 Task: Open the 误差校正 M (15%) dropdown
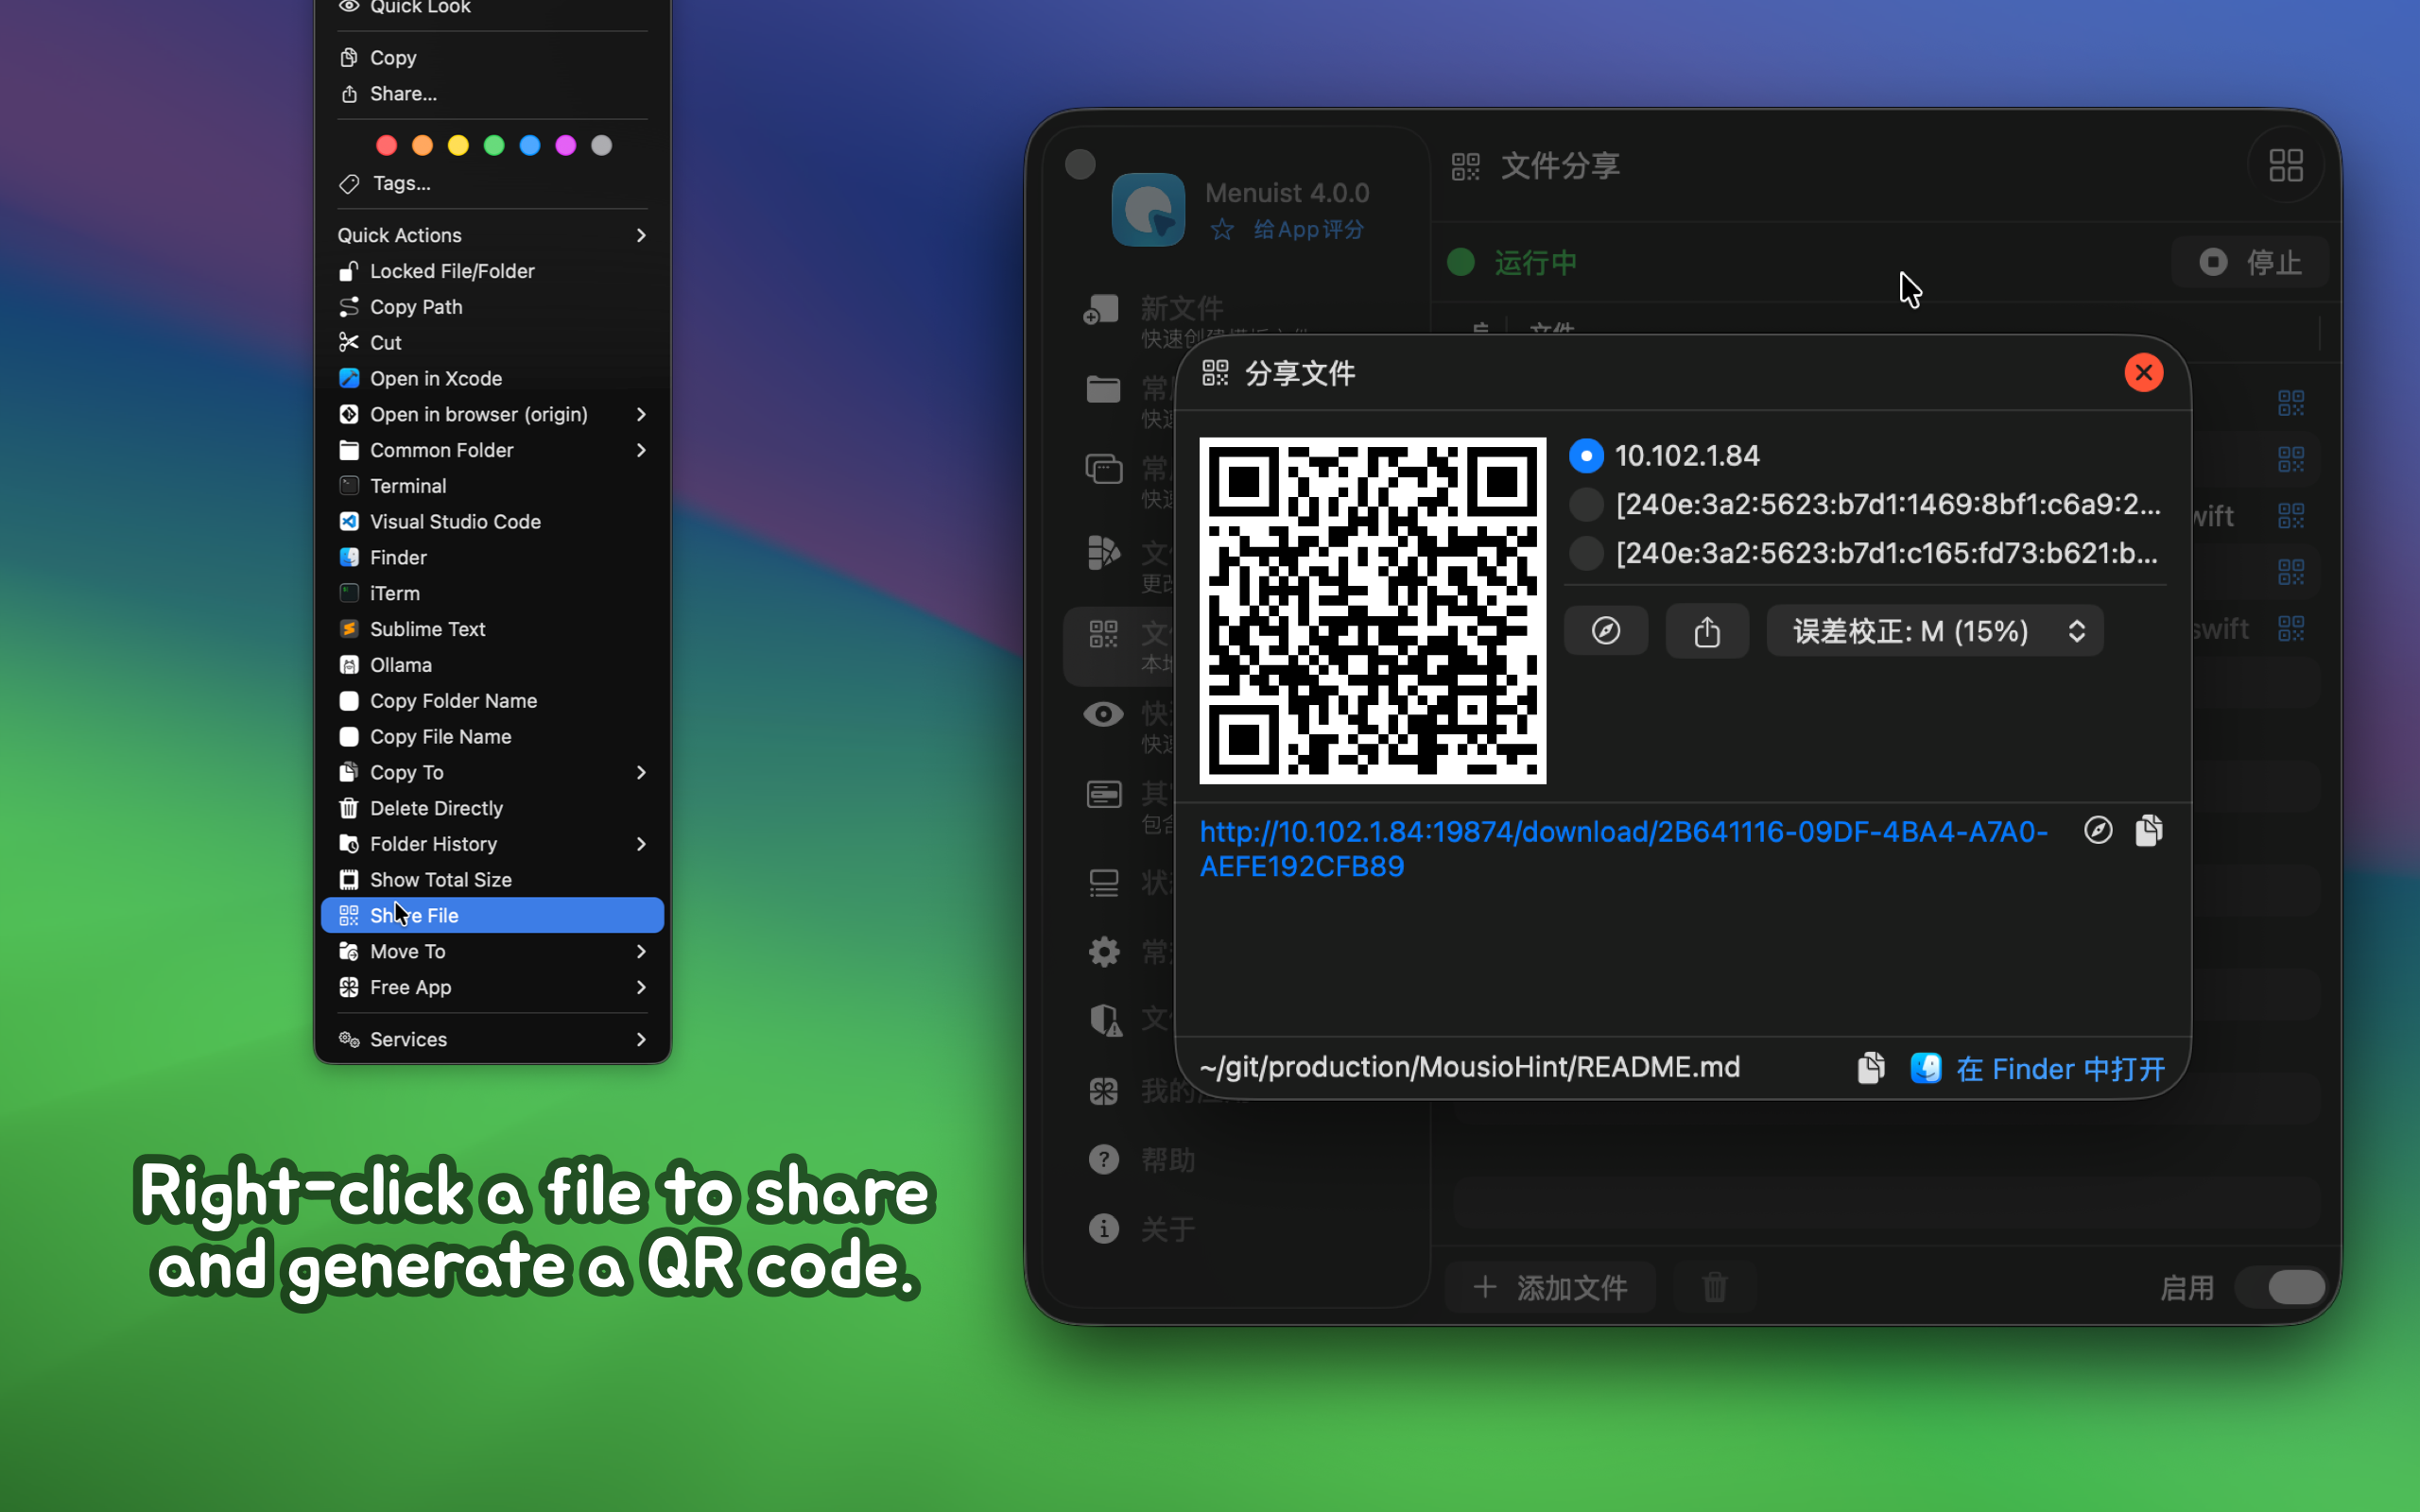click(1934, 631)
